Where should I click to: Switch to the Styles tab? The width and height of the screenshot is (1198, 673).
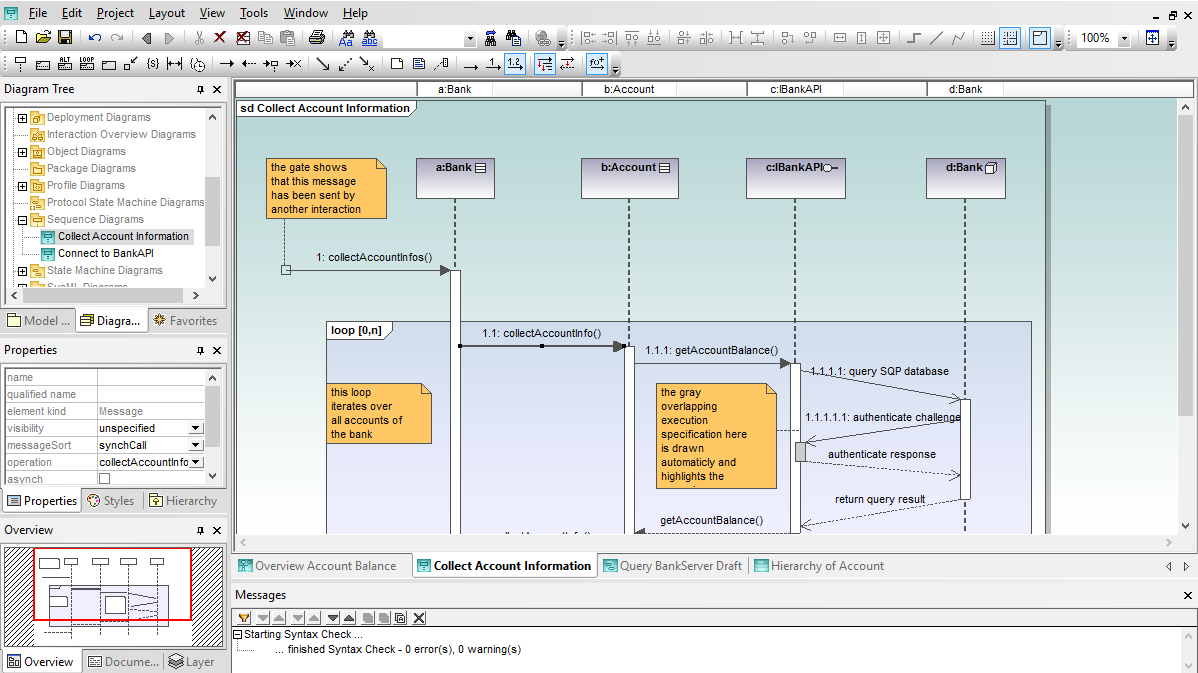click(112, 501)
